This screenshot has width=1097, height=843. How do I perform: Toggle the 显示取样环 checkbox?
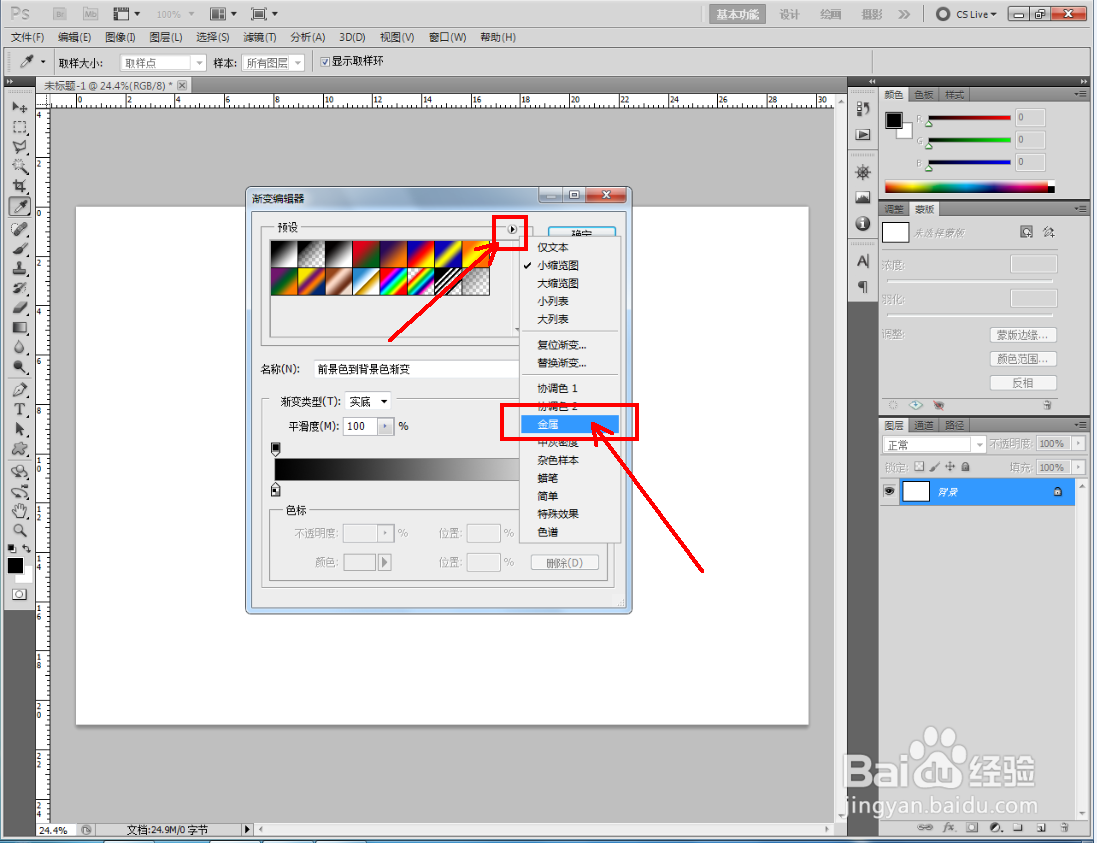click(x=325, y=62)
